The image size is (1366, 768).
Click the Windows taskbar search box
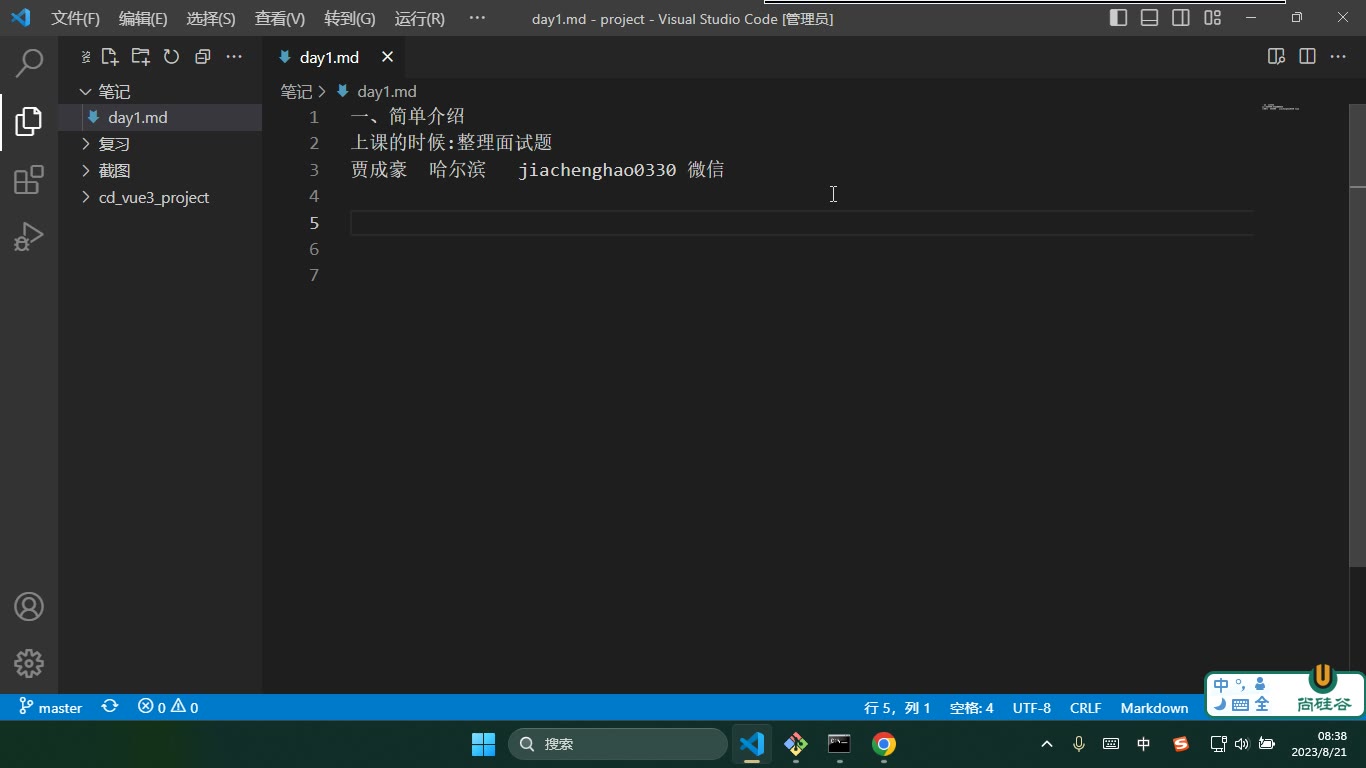pos(618,744)
